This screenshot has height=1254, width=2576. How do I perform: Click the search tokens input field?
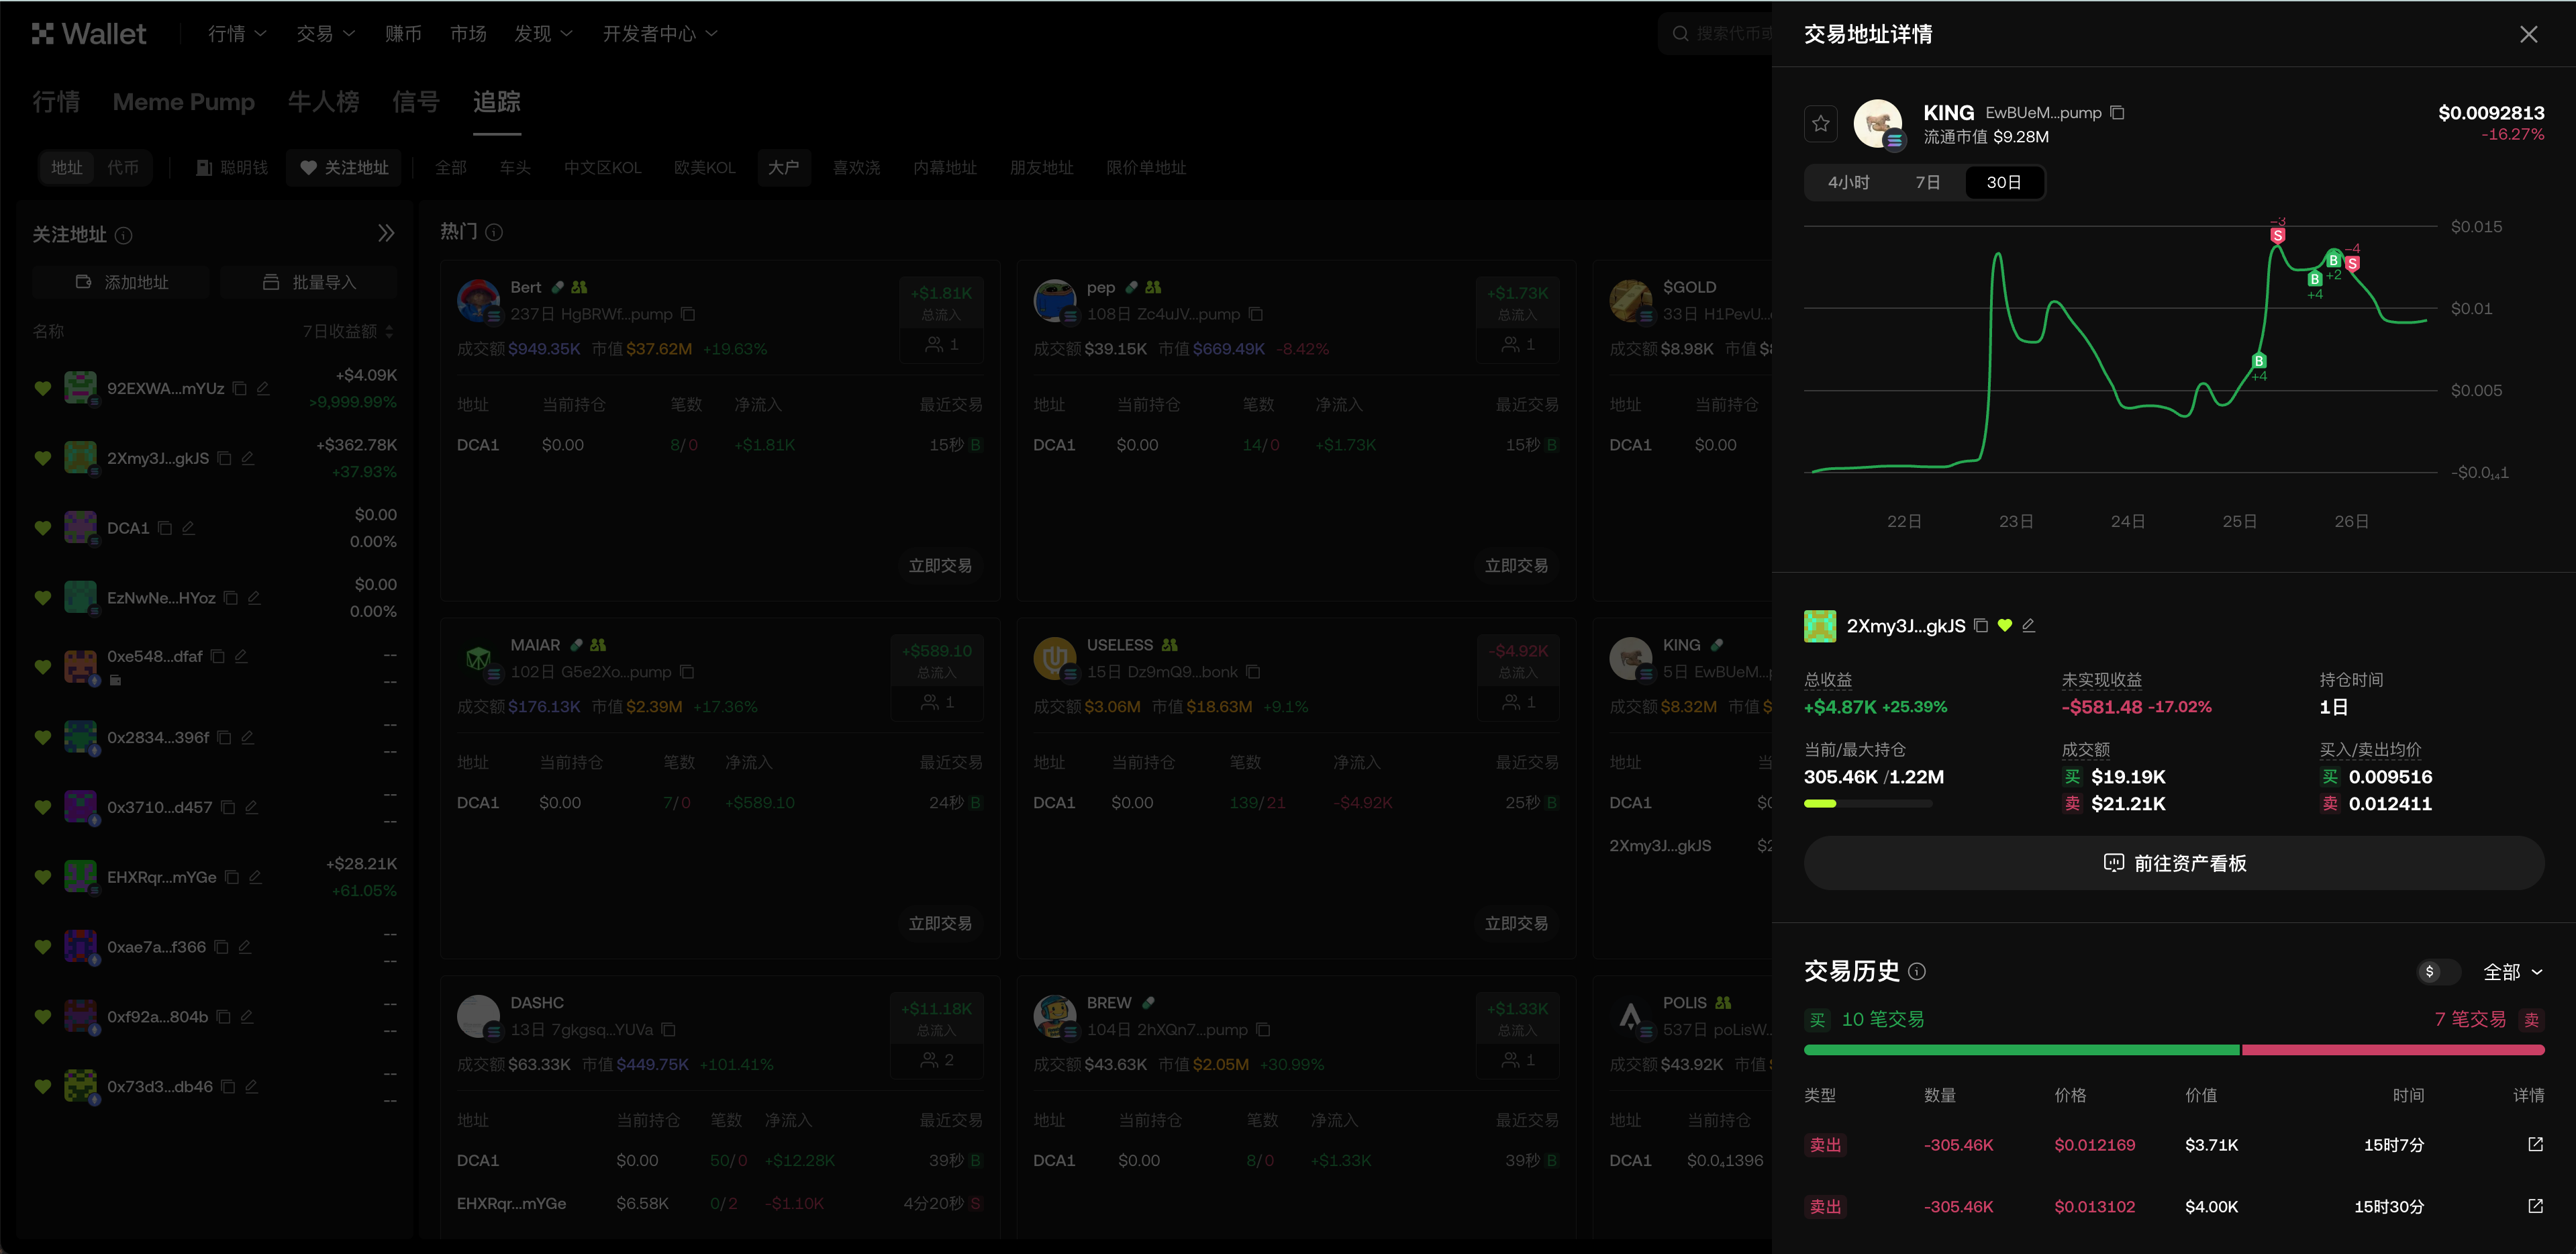[1720, 33]
